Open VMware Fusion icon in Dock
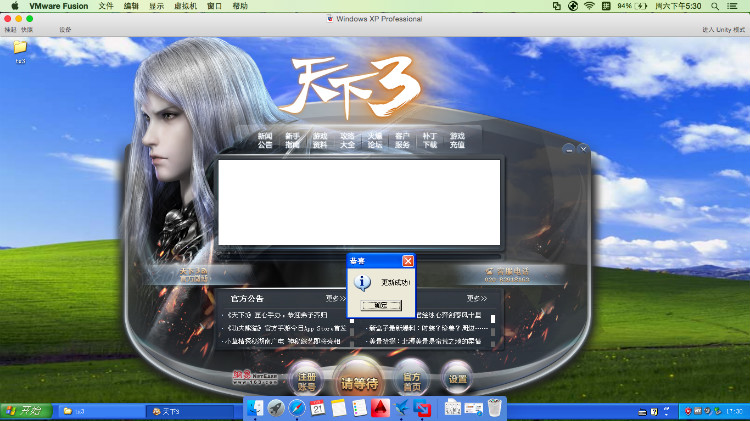This screenshot has height=421, width=750. pyautogui.click(x=422, y=408)
